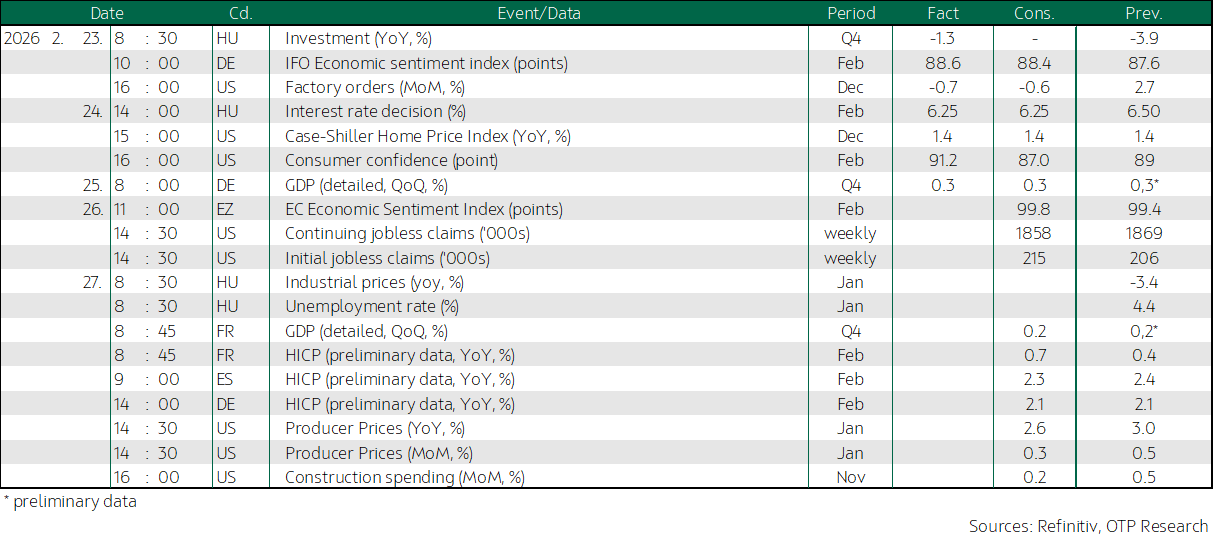Select the Investment (YoY, %) row

coord(606,38)
